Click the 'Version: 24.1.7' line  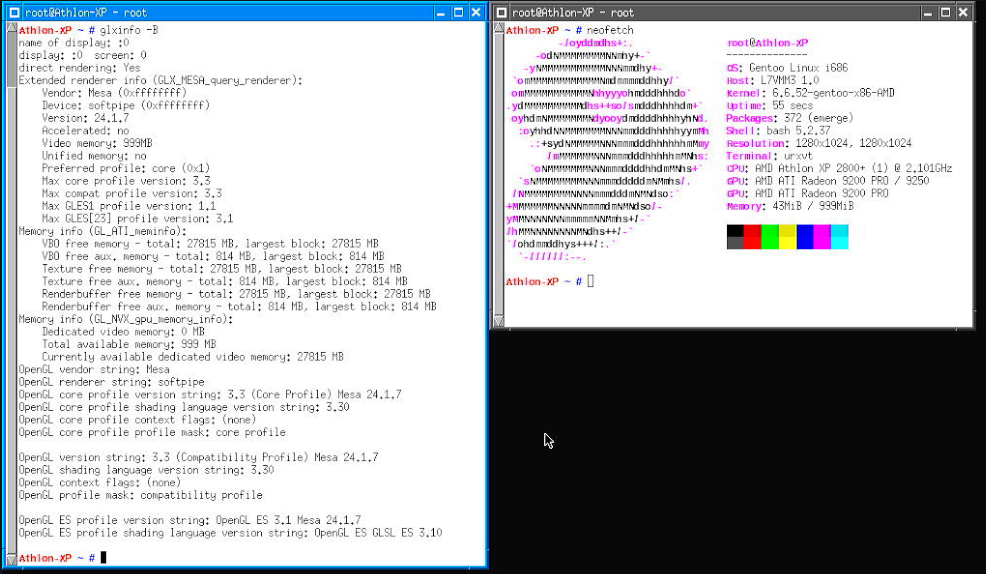point(86,118)
